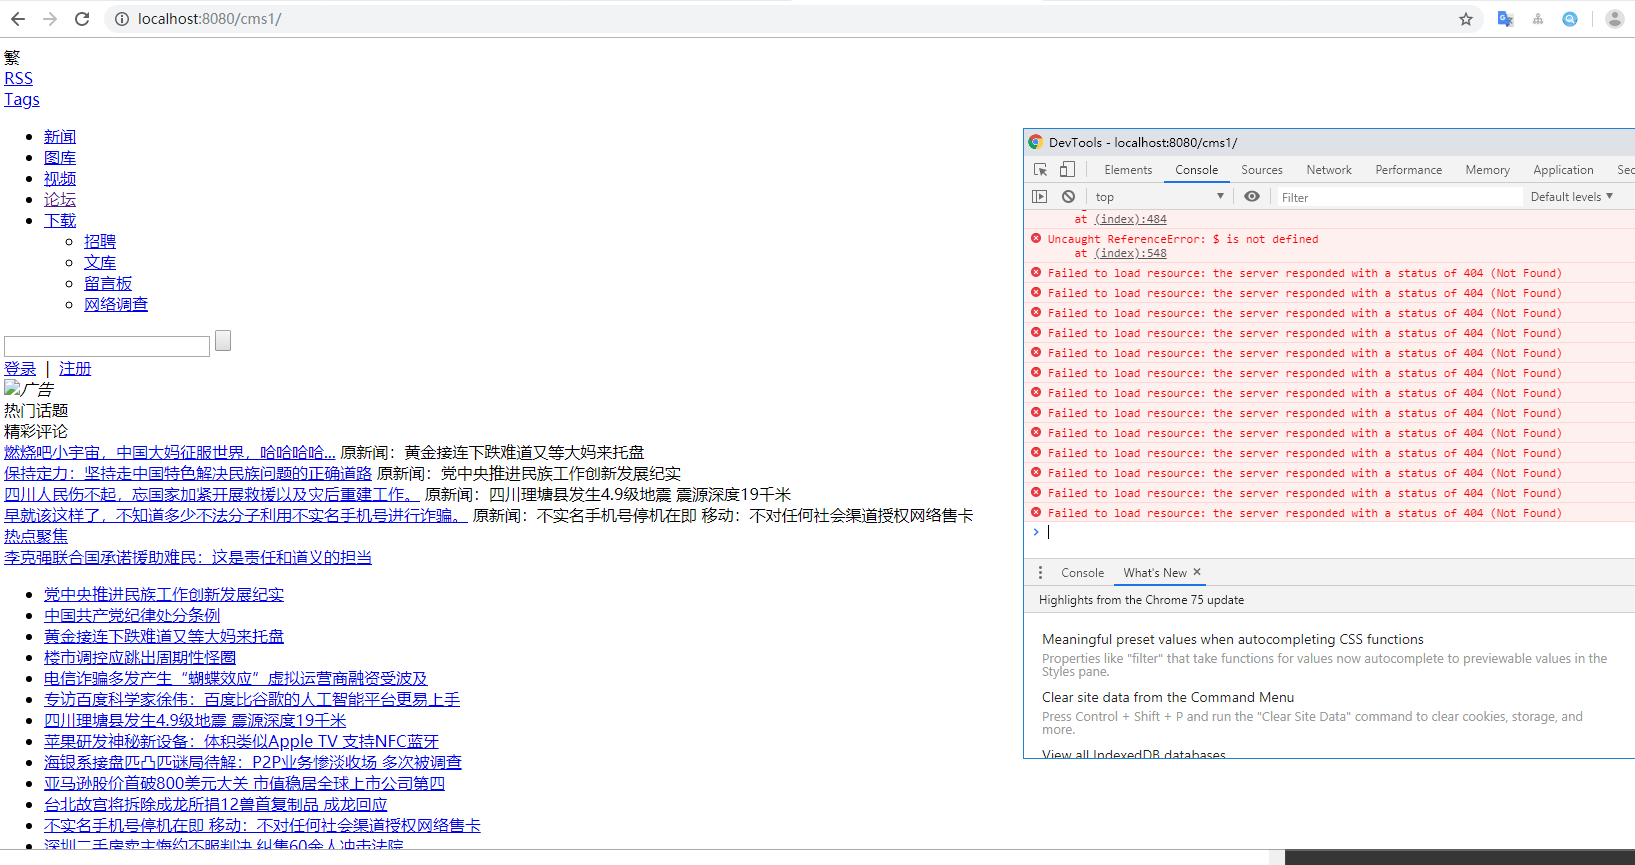Open the Performance tab
1635x865 pixels.
tap(1409, 170)
